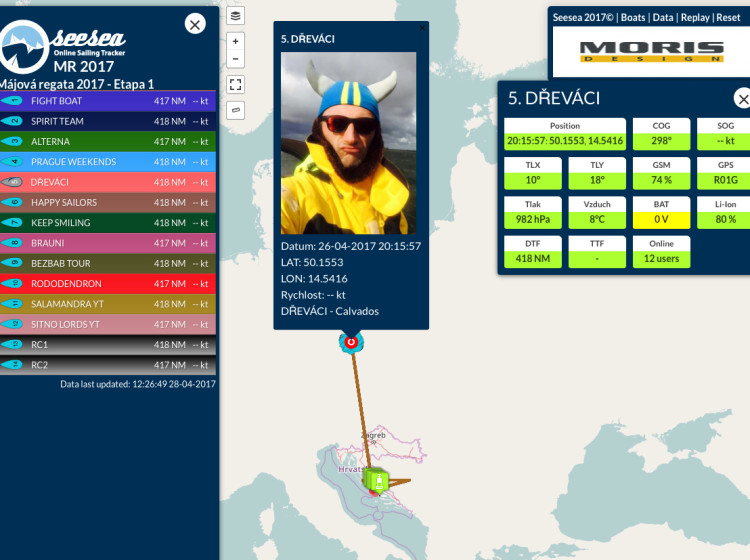Click the PRAGUE WEEKENDS boat icon
The height and width of the screenshot is (560, 750).
click(x=12, y=162)
